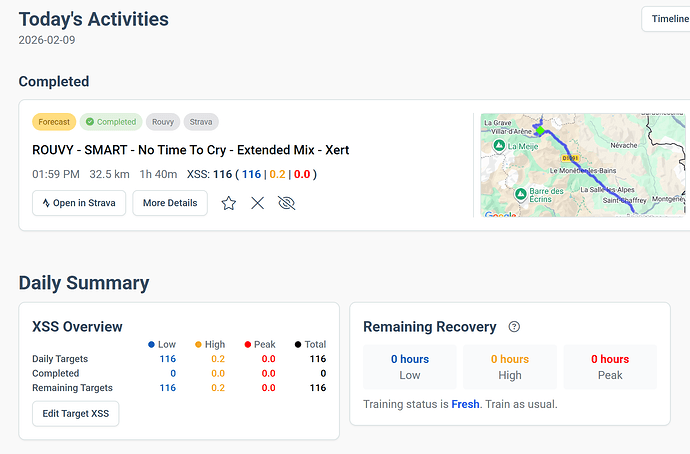Click the Low recovery hours tile

coord(409,366)
